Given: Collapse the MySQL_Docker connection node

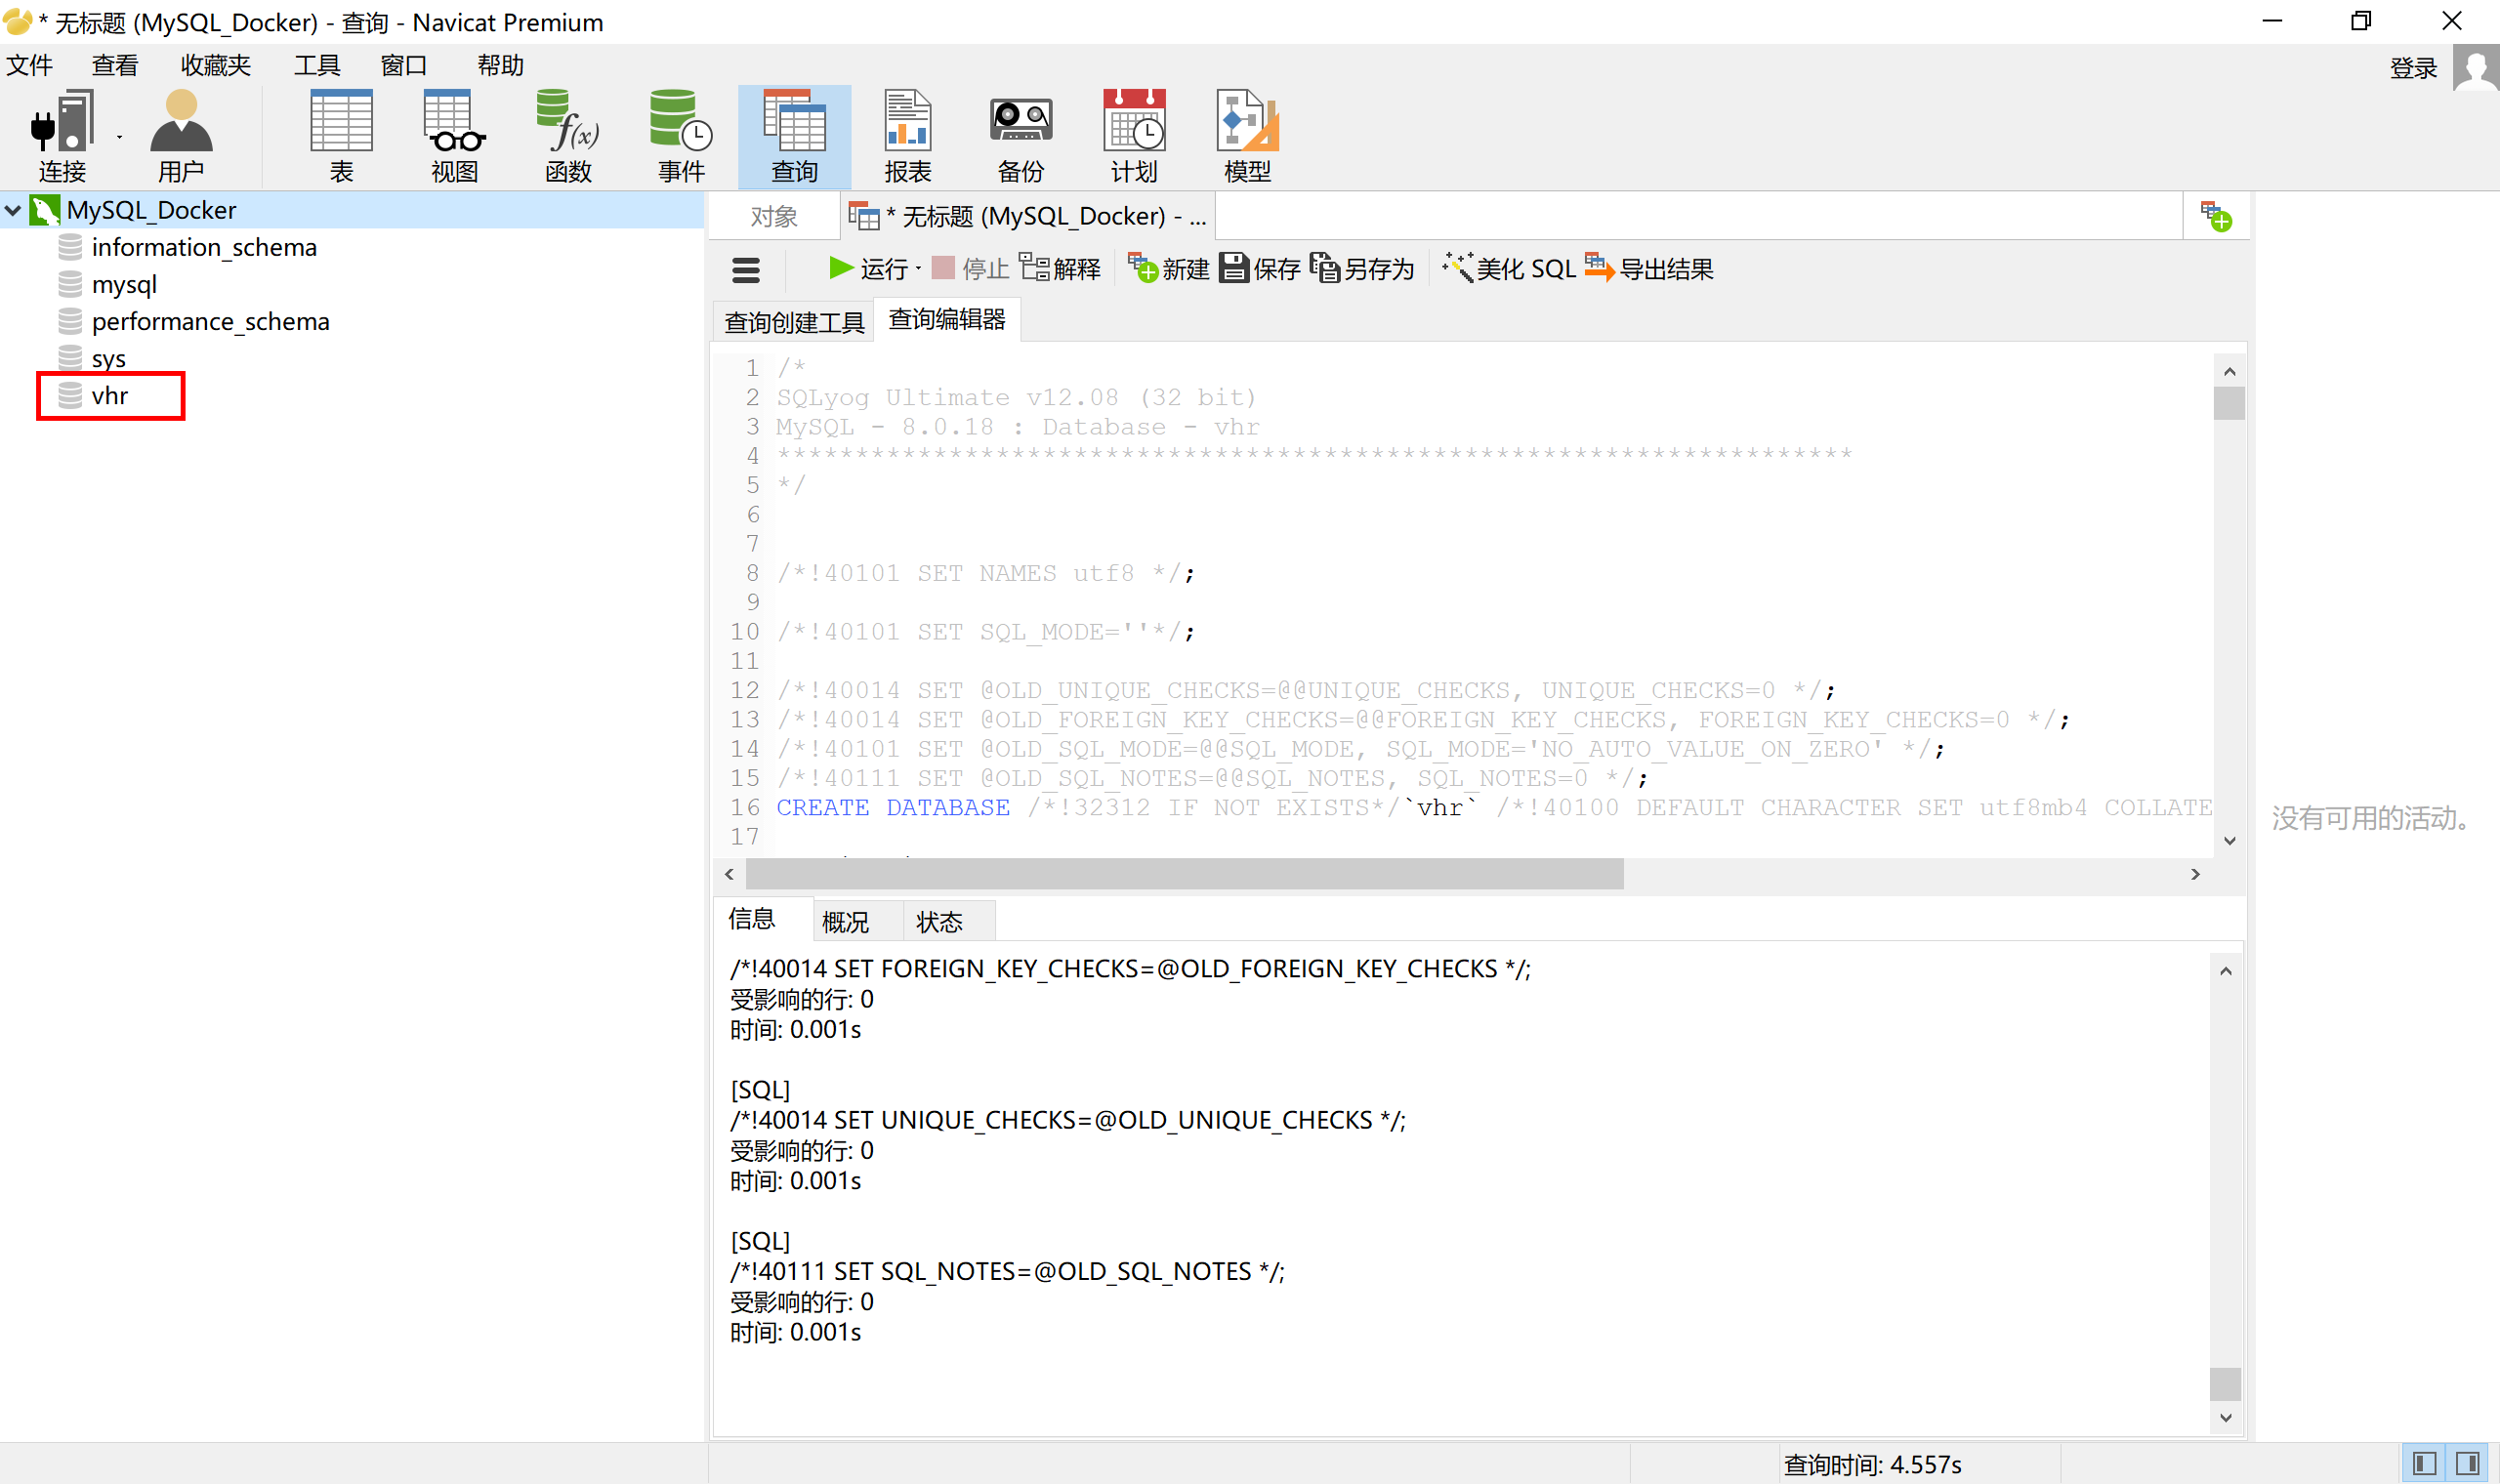Looking at the screenshot, I should pos(14,210).
